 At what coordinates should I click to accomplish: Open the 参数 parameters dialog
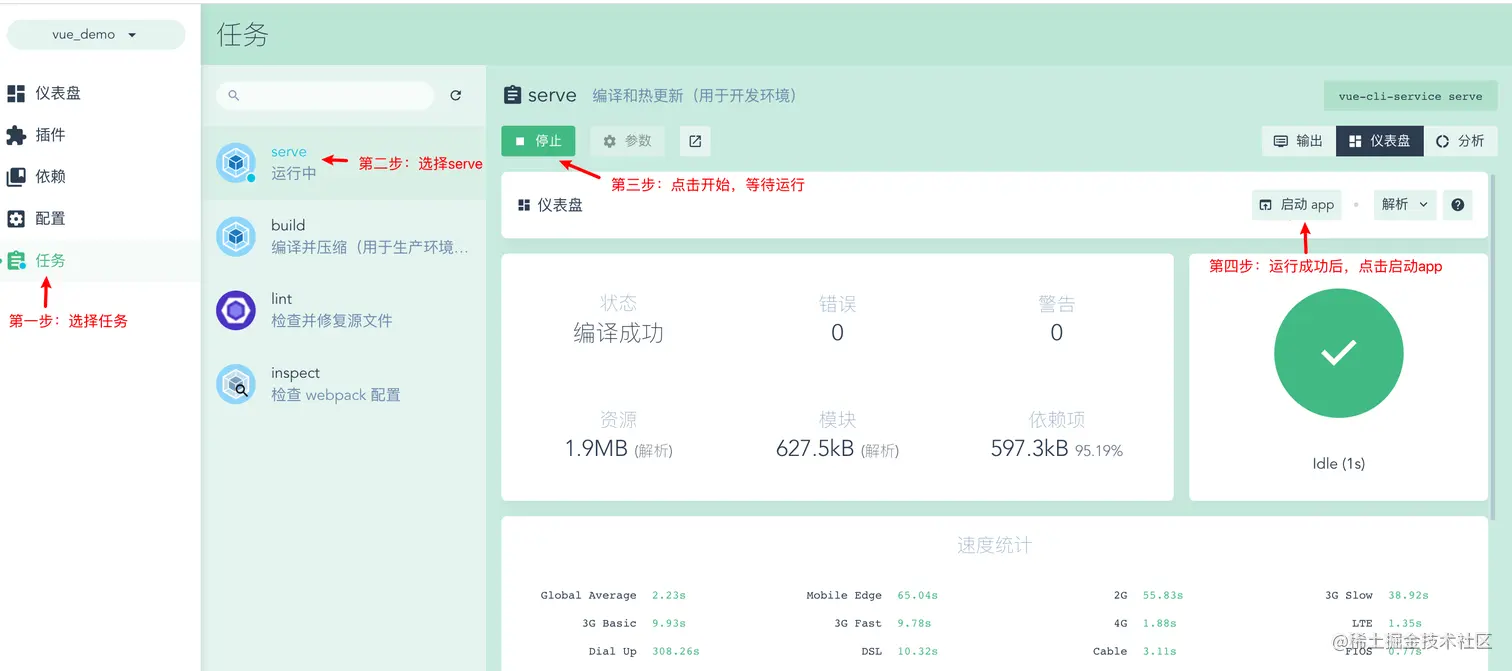pyautogui.click(x=627, y=141)
